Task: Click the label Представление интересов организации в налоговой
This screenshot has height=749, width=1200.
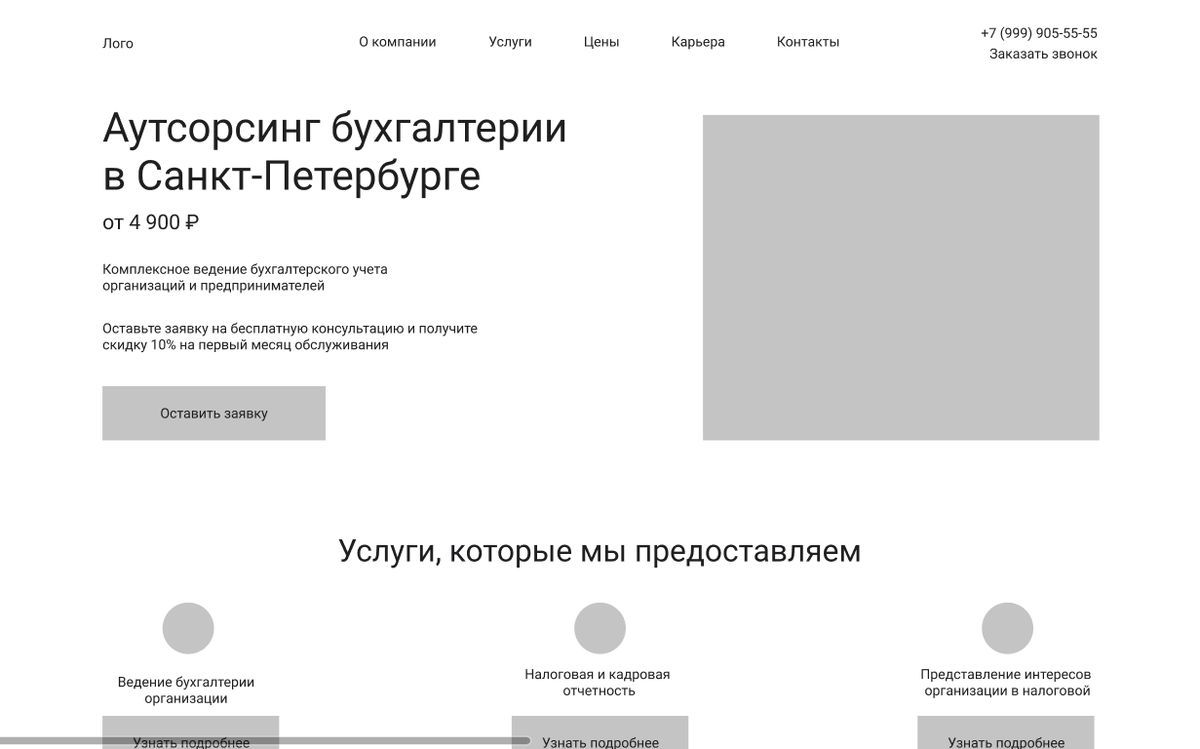Action: [1006, 682]
